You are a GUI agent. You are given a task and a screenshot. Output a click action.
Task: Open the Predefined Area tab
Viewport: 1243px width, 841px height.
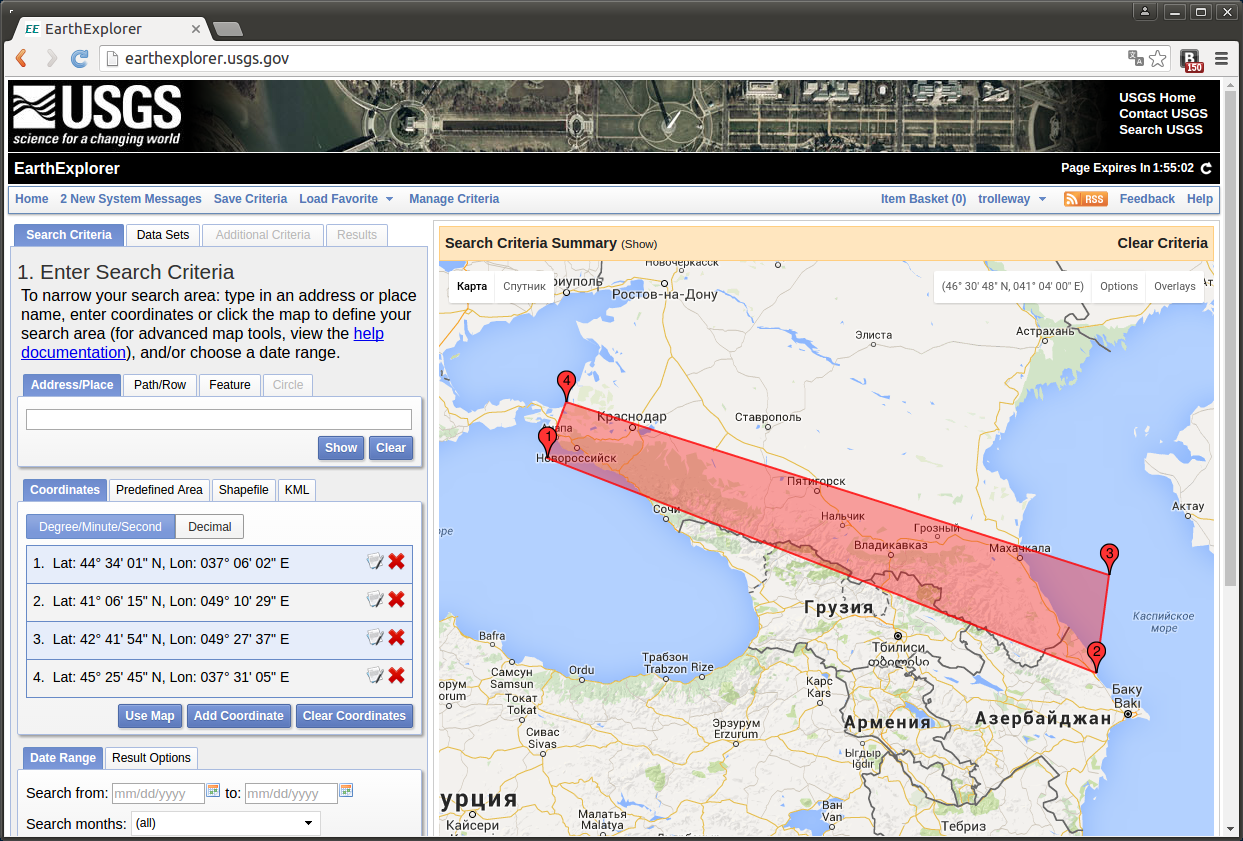coord(159,490)
